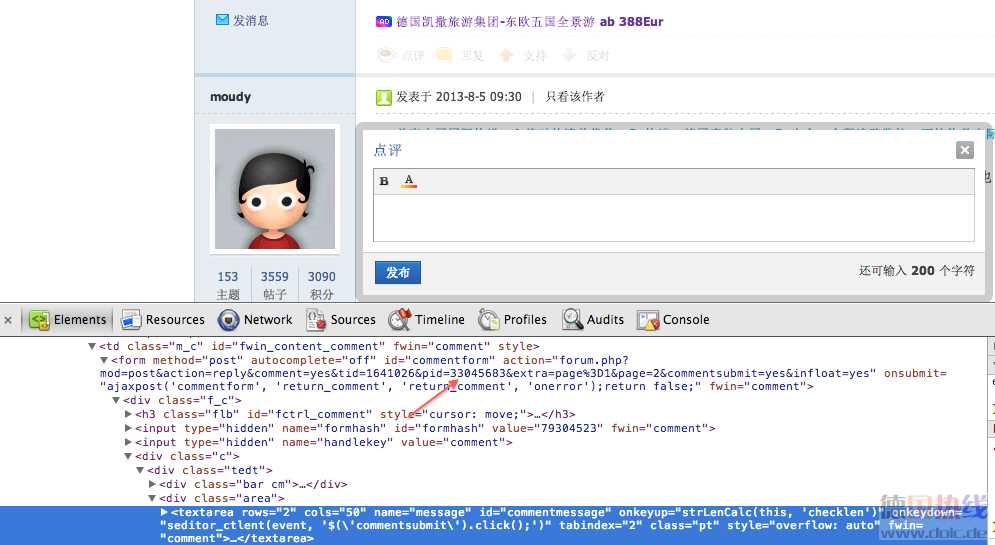Open the Resources panel

tap(163, 320)
